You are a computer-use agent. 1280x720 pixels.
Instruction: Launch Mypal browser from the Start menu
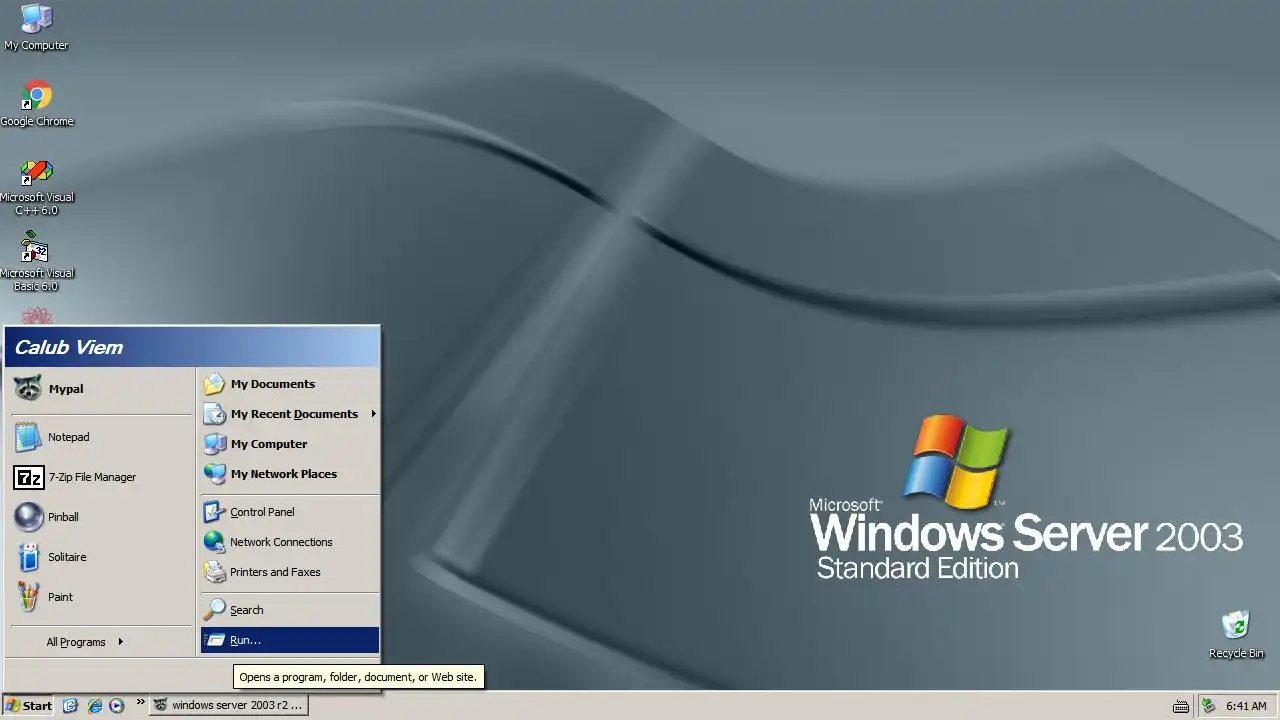tap(100, 389)
